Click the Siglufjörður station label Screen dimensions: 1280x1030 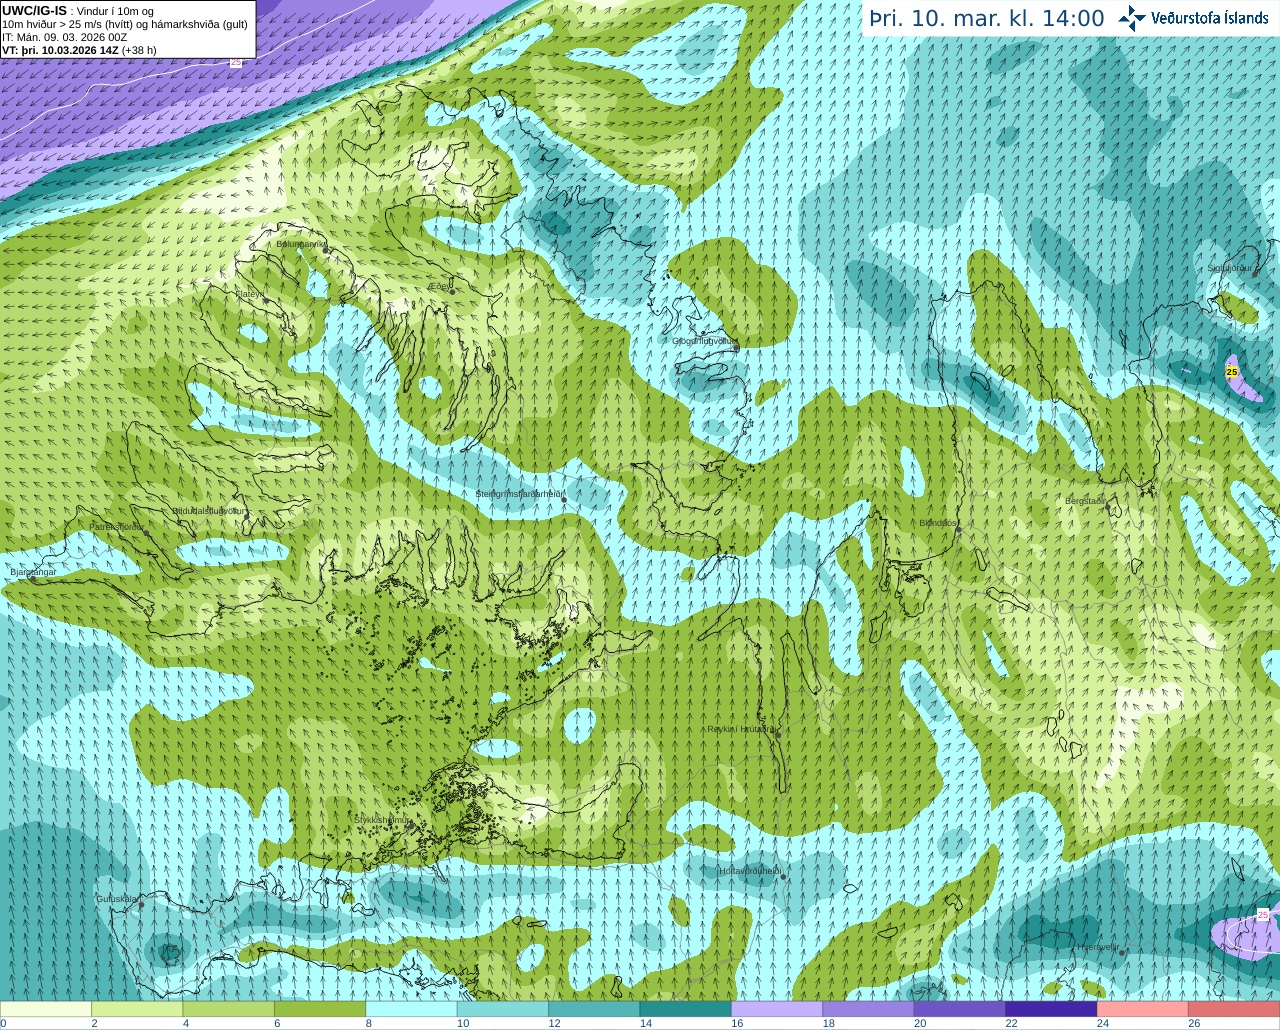click(x=1230, y=268)
